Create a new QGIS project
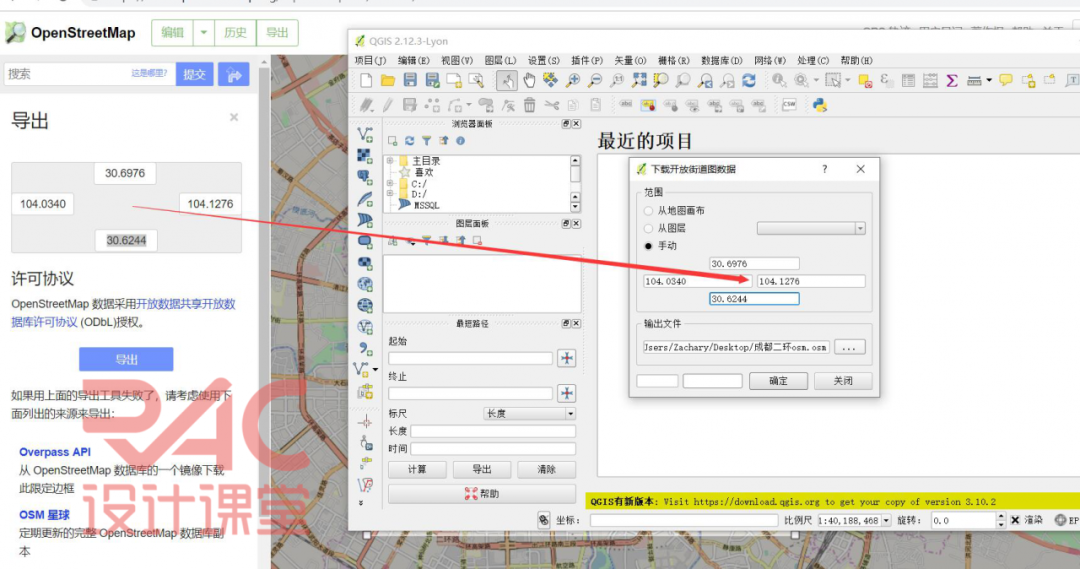1080x569 pixels. pos(366,81)
